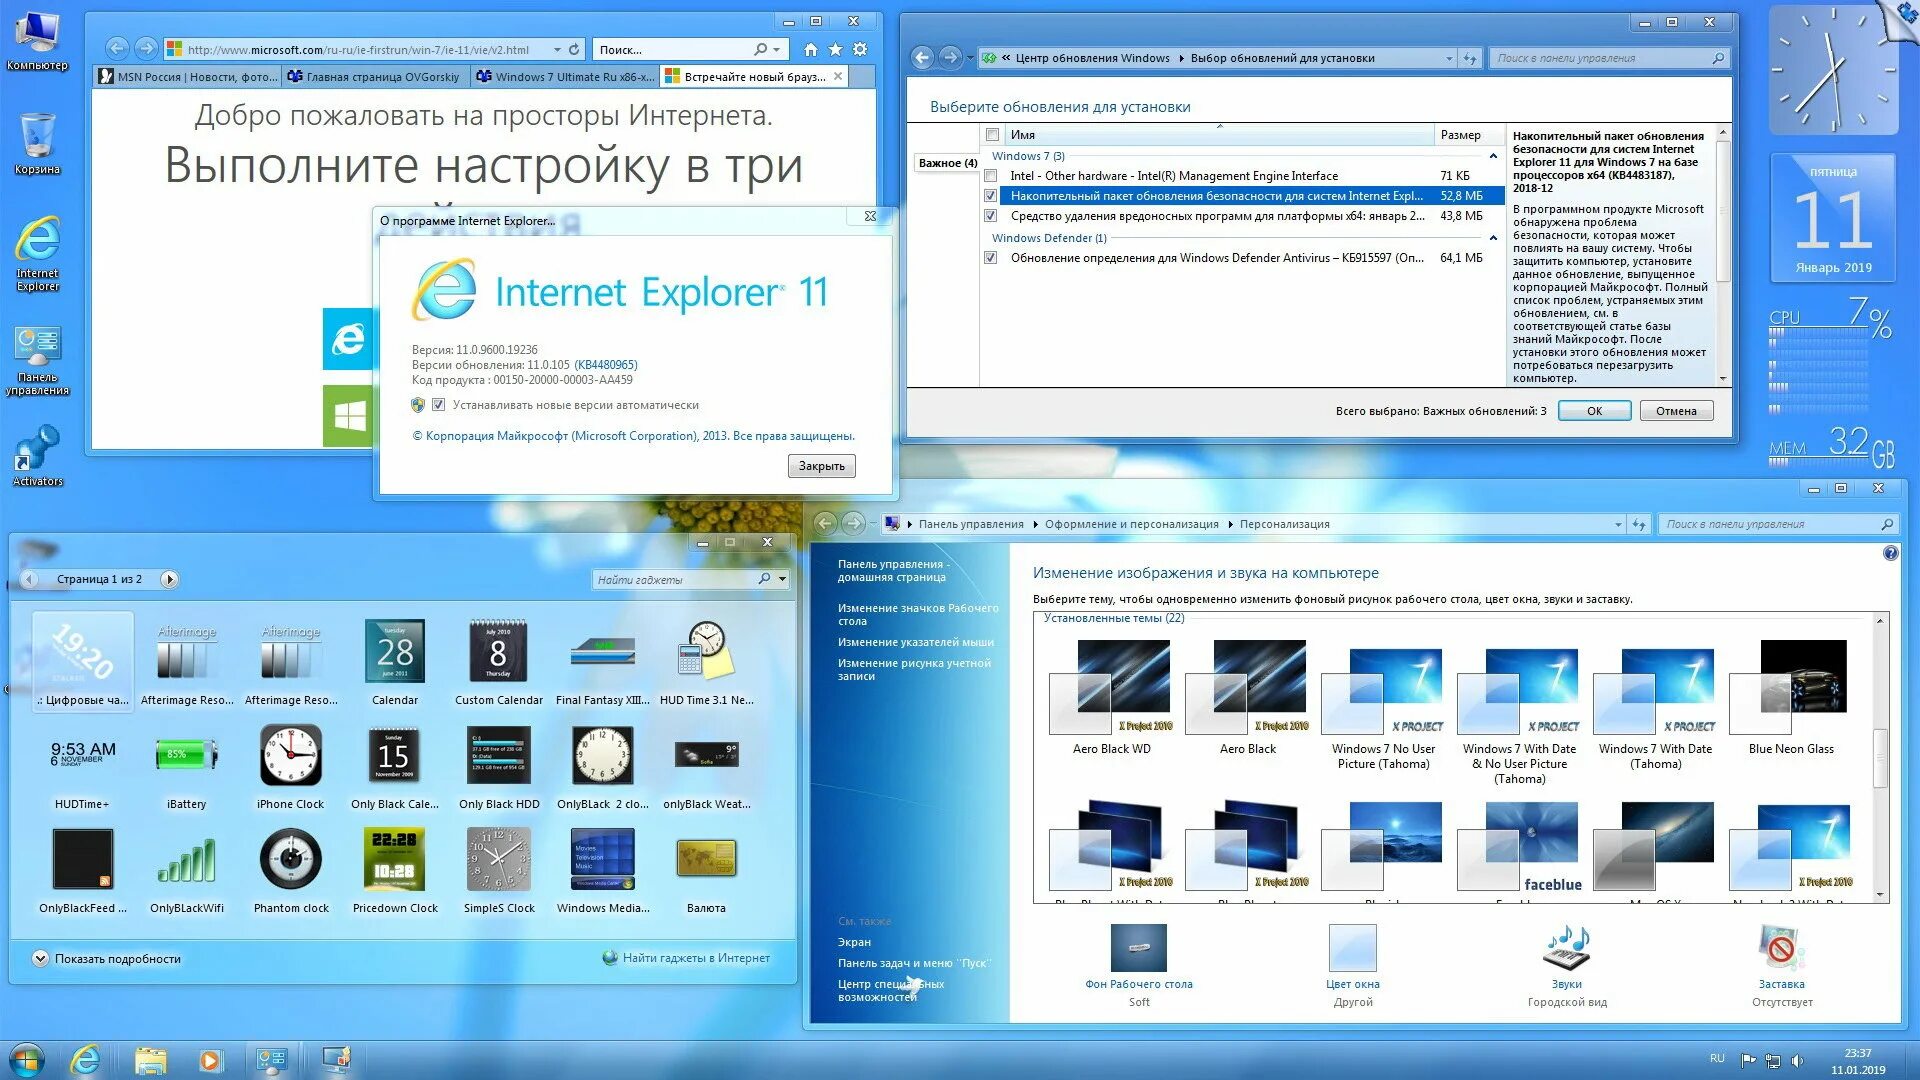Launch Windows Media Player from the taskbar

[x=210, y=1060]
